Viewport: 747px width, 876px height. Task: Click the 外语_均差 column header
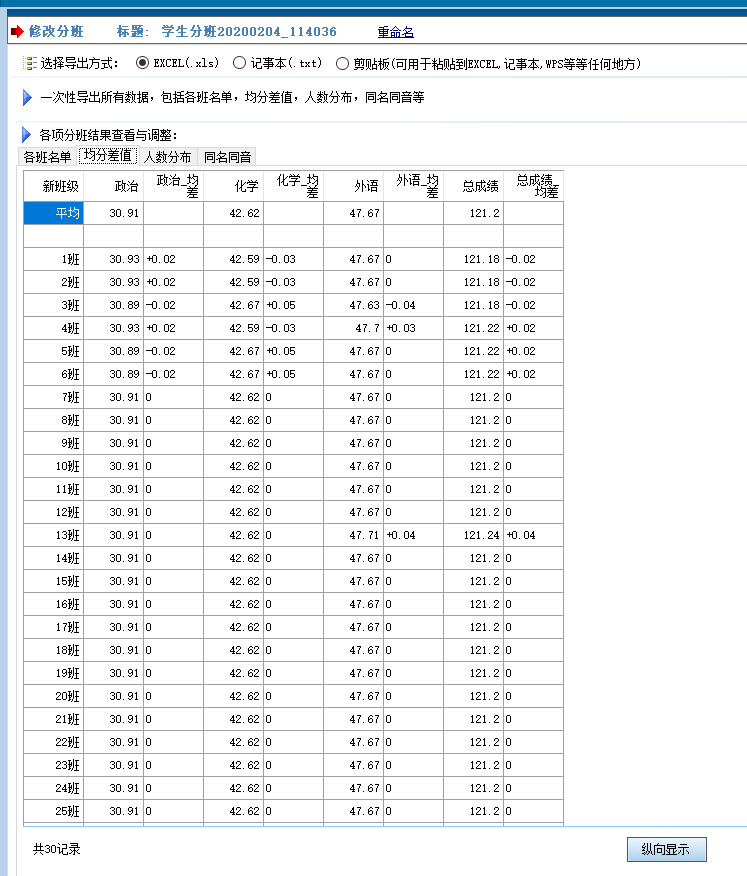click(416, 186)
